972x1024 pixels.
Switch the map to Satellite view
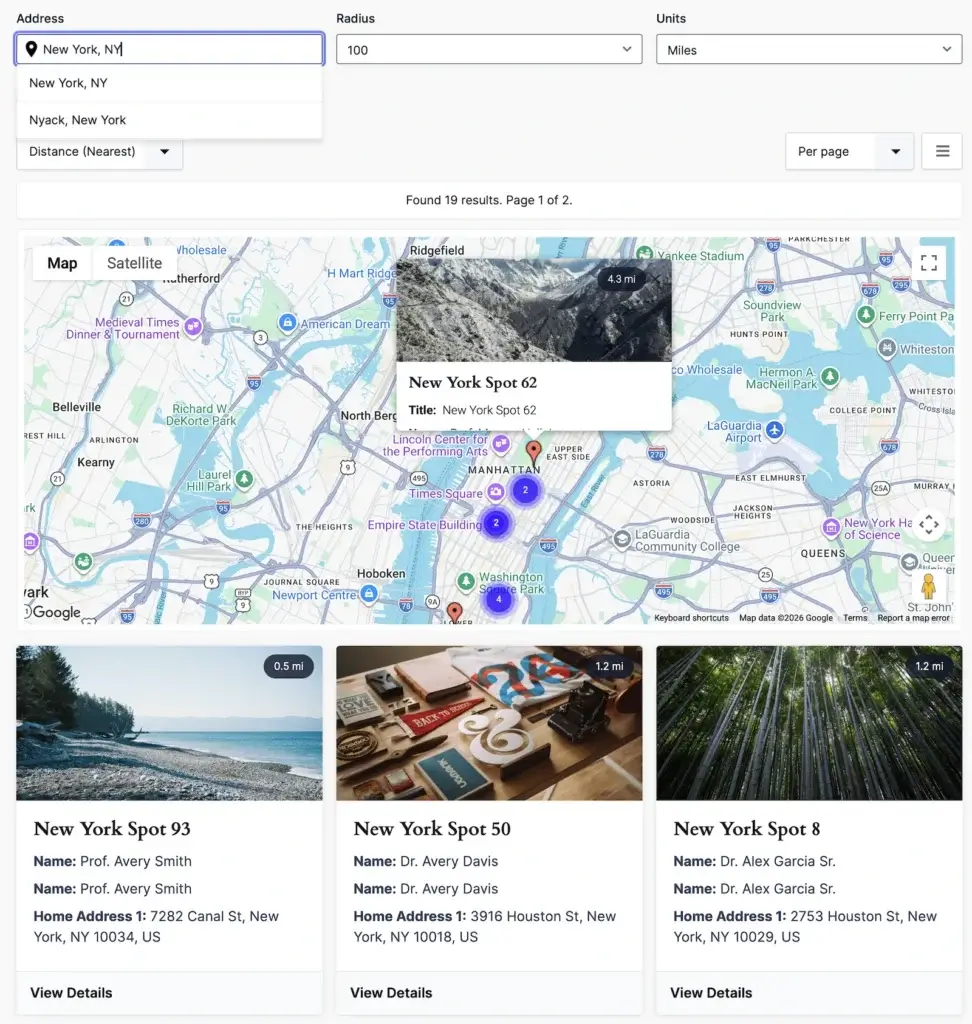[135, 263]
